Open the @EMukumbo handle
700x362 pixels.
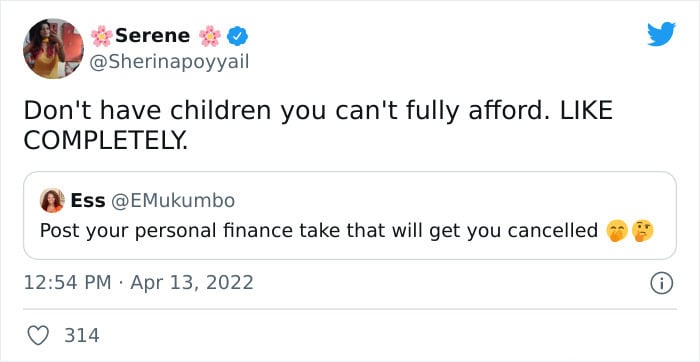coord(172,201)
